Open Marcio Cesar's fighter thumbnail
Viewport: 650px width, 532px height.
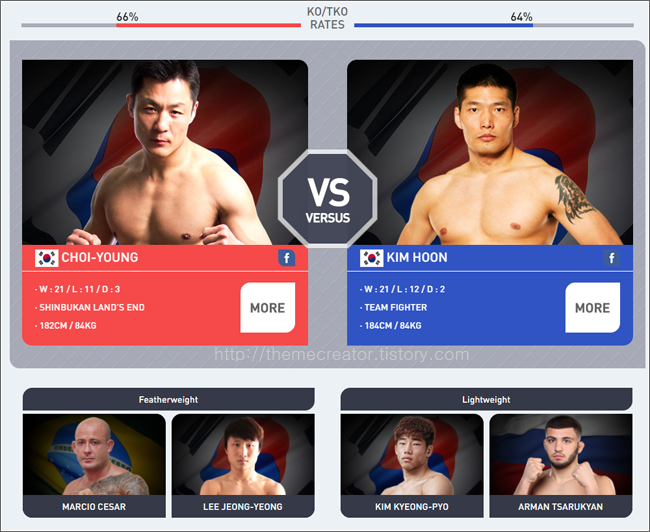[94, 465]
